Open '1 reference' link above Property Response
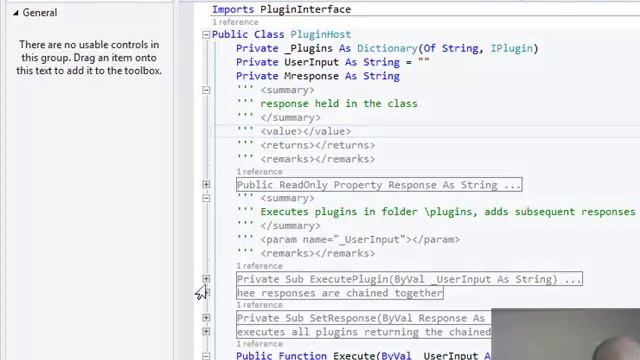The image size is (640, 360). coord(260,171)
